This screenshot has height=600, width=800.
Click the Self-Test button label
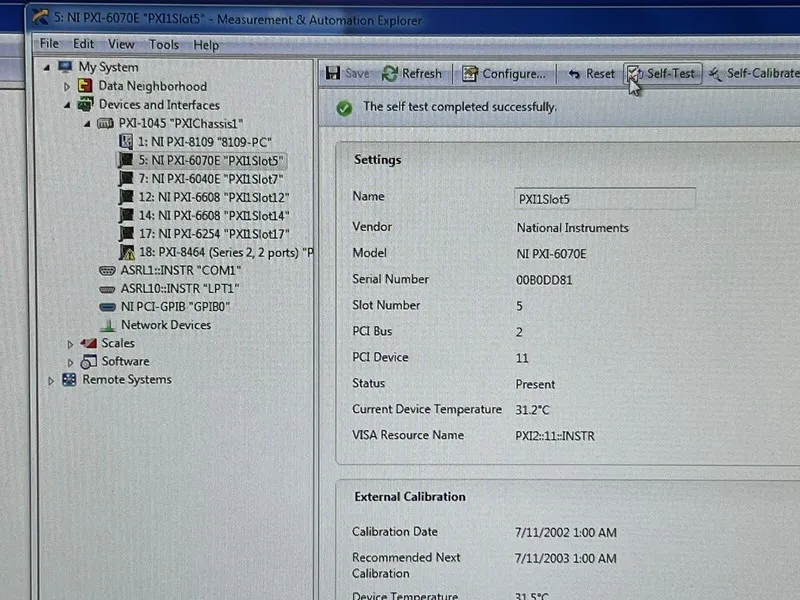click(670, 73)
